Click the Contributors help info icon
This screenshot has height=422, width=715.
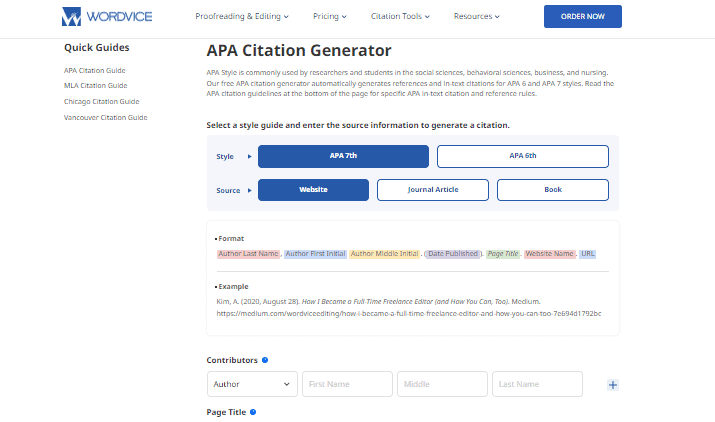pos(265,360)
